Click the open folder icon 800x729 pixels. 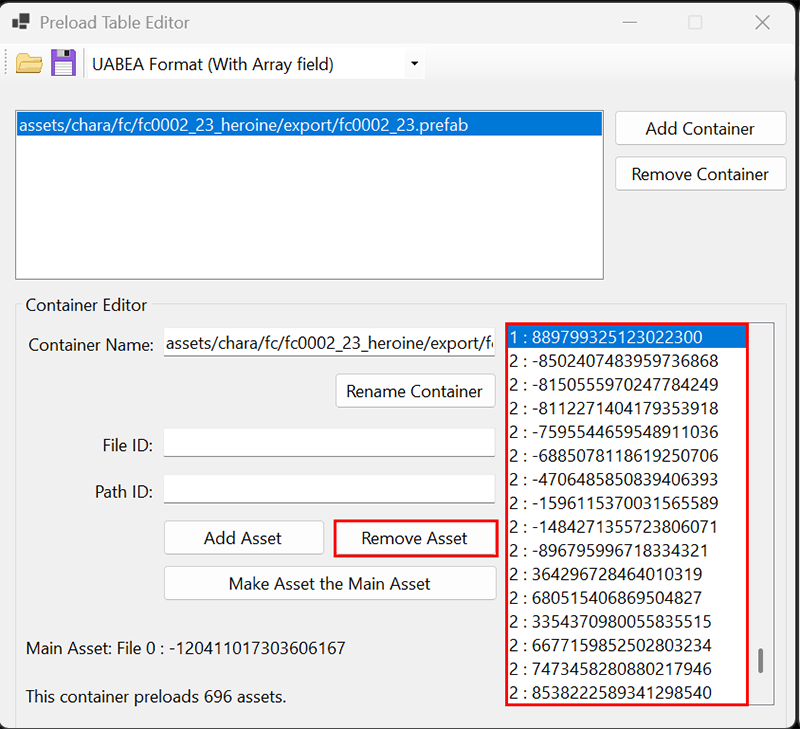tap(29, 64)
